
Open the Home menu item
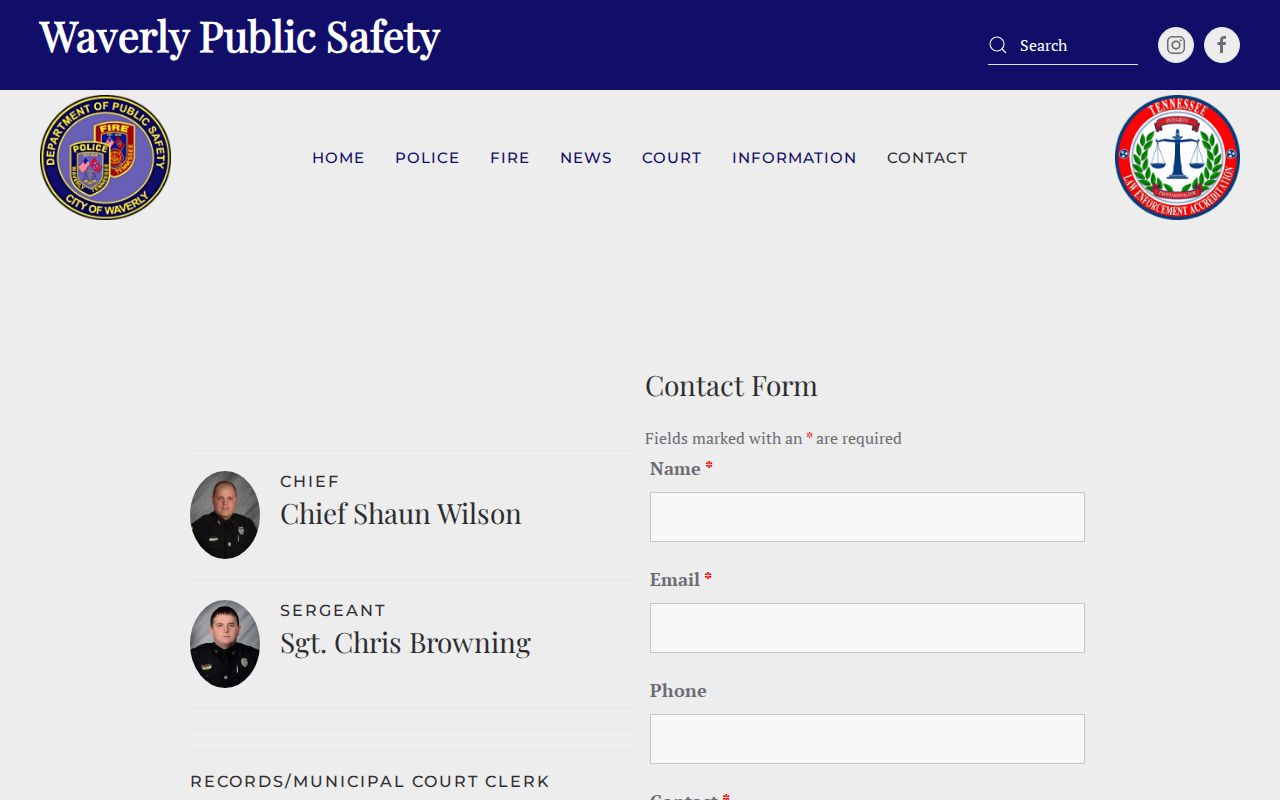click(338, 158)
